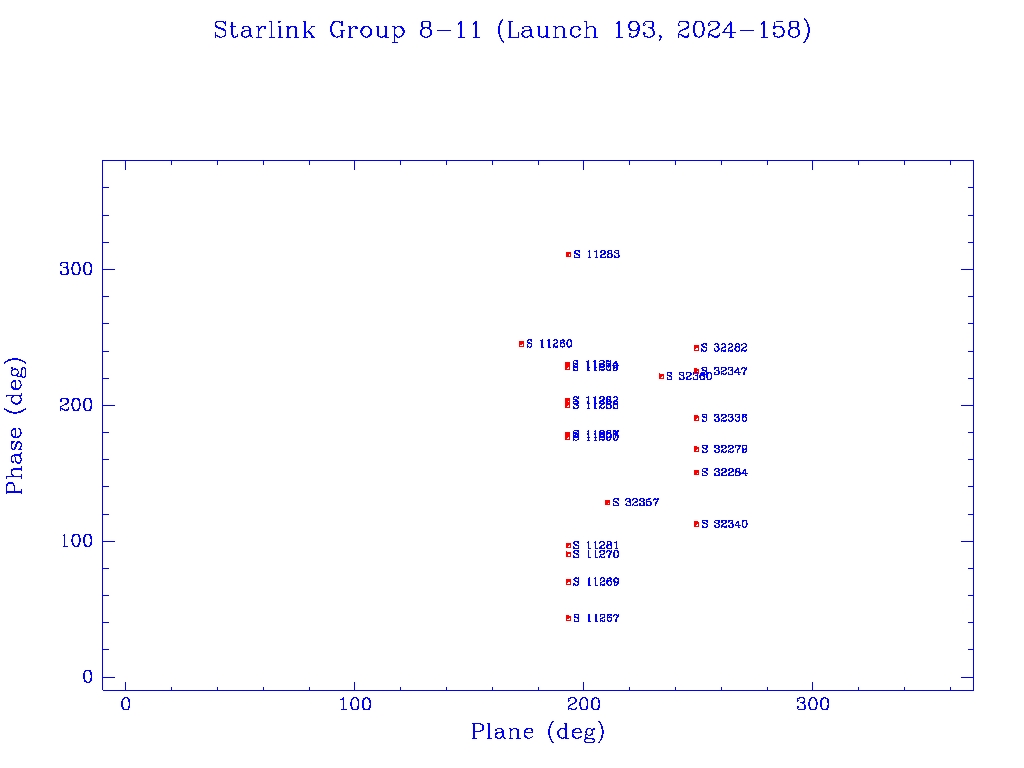Click the red marker beside S 32284

(696, 472)
